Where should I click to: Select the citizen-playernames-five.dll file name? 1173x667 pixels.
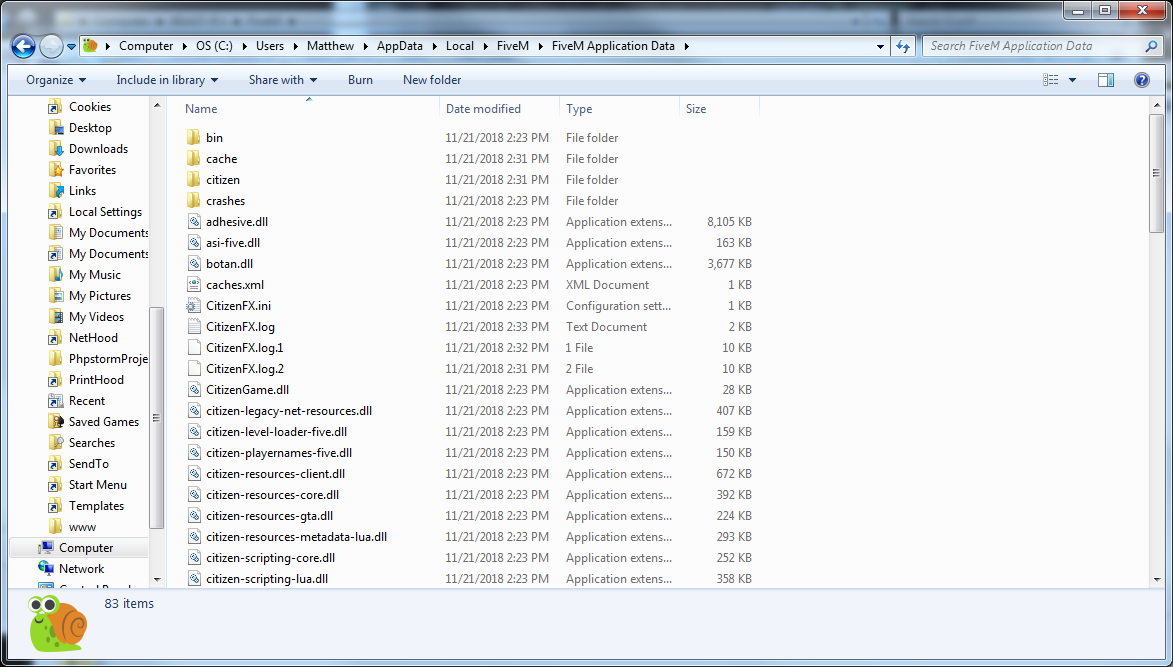[x=279, y=452]
